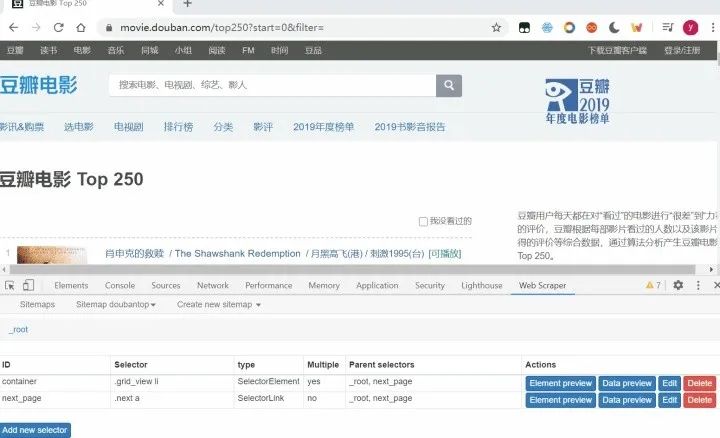
Task: Open the blue globe extension icon
Action: pos(547,28)
